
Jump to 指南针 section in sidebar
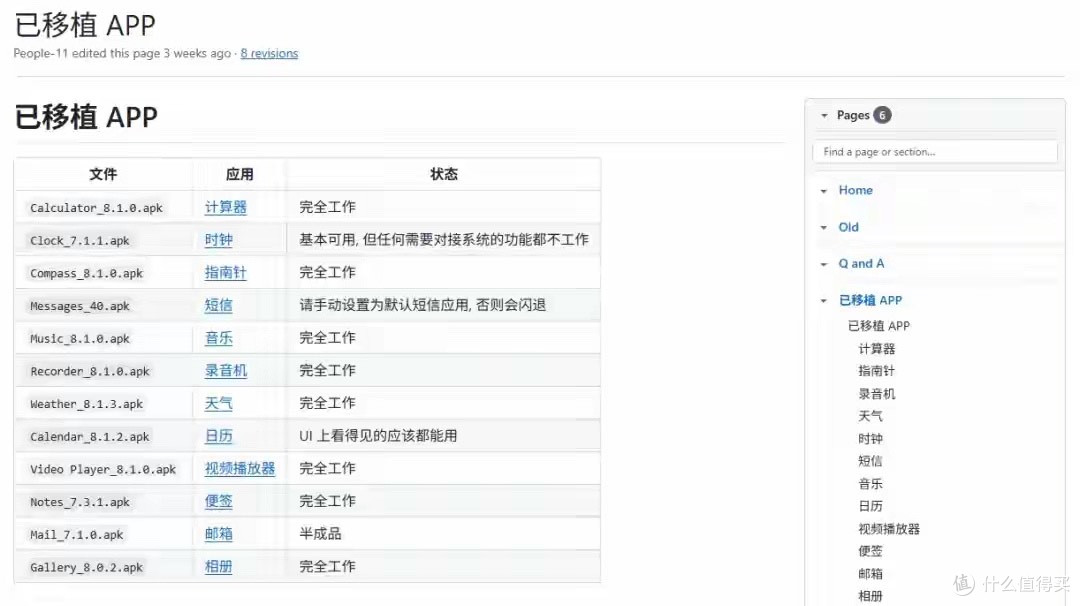point(876,371)
